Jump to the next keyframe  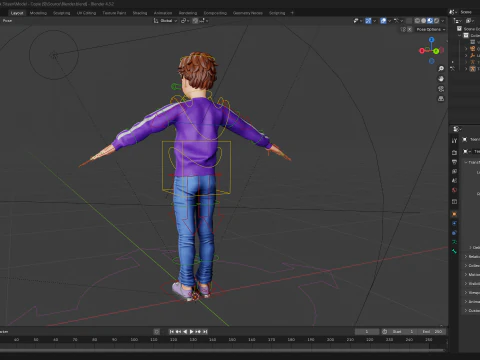click(198, 331)
